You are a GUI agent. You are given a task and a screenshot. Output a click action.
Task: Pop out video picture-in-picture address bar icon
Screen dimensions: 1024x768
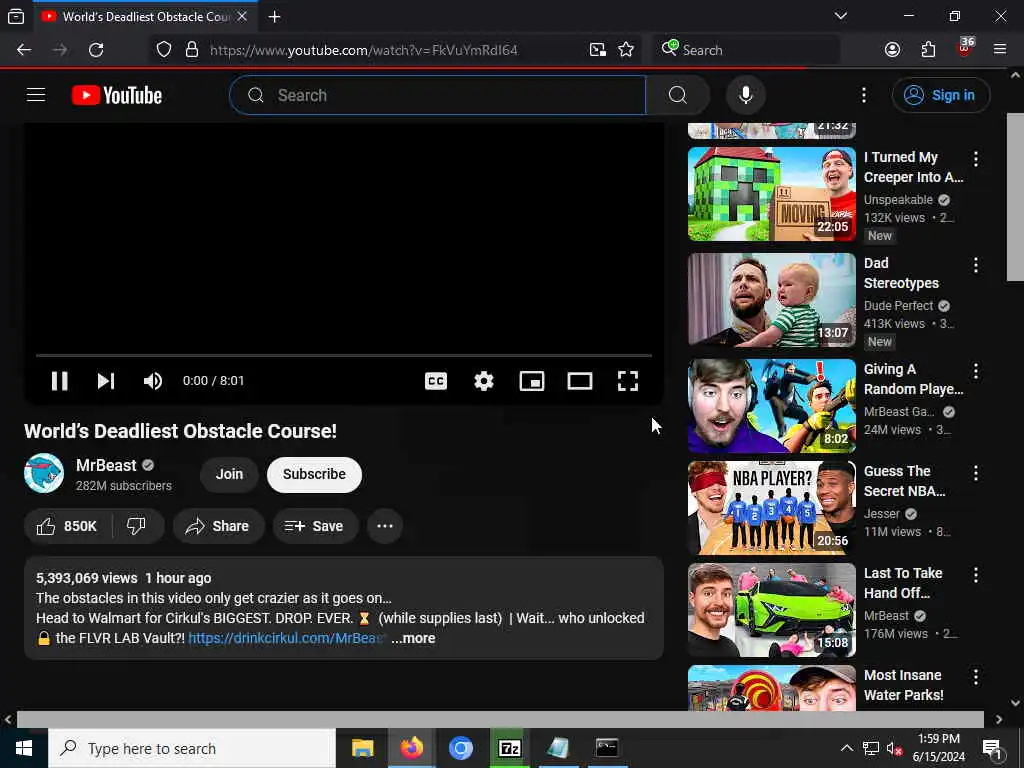598,50
